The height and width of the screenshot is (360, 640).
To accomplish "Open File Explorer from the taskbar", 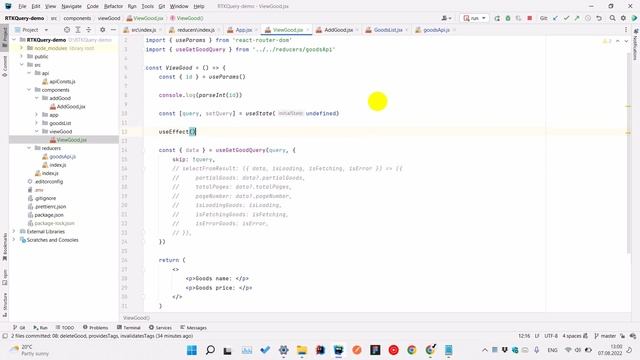I will click(302, 350).
